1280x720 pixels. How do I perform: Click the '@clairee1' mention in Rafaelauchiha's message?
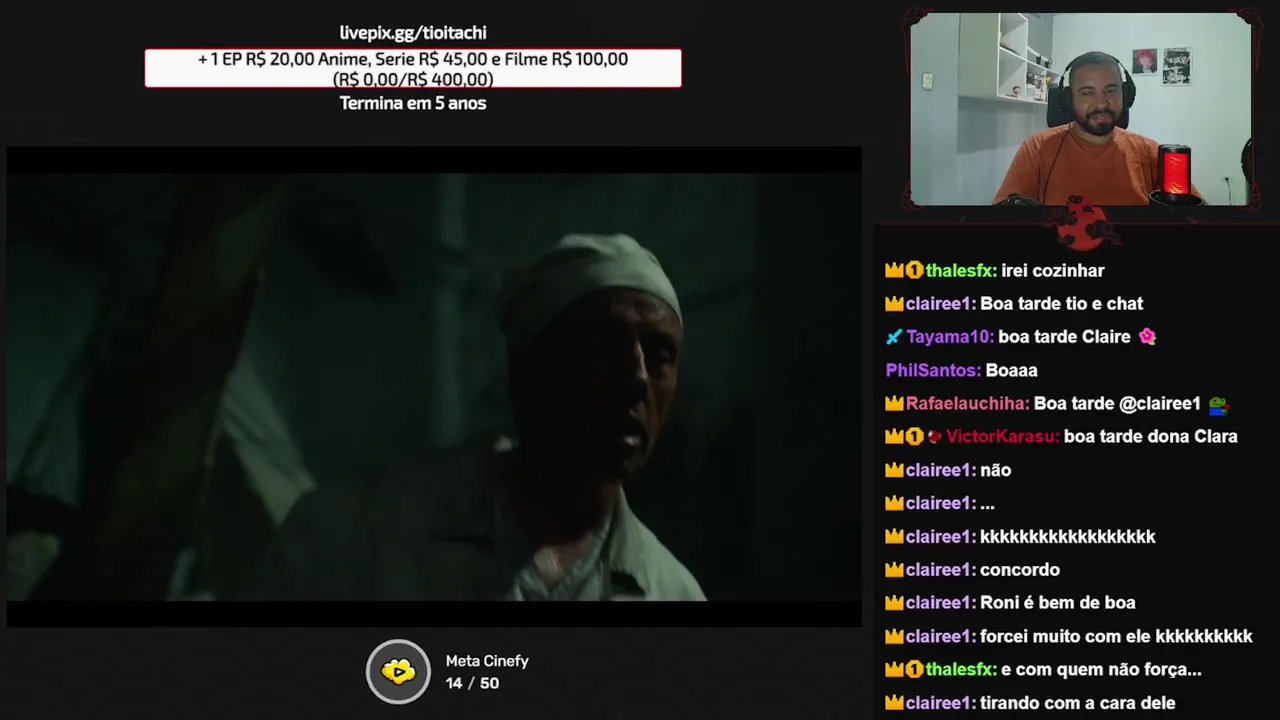[x=1160, y=404]
